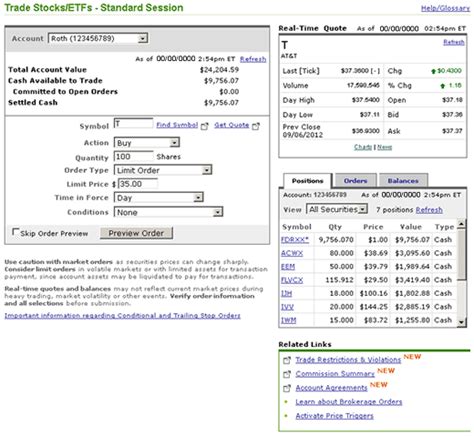
Task: Enable Skip Order Preview checkbox
Action: 15,232
